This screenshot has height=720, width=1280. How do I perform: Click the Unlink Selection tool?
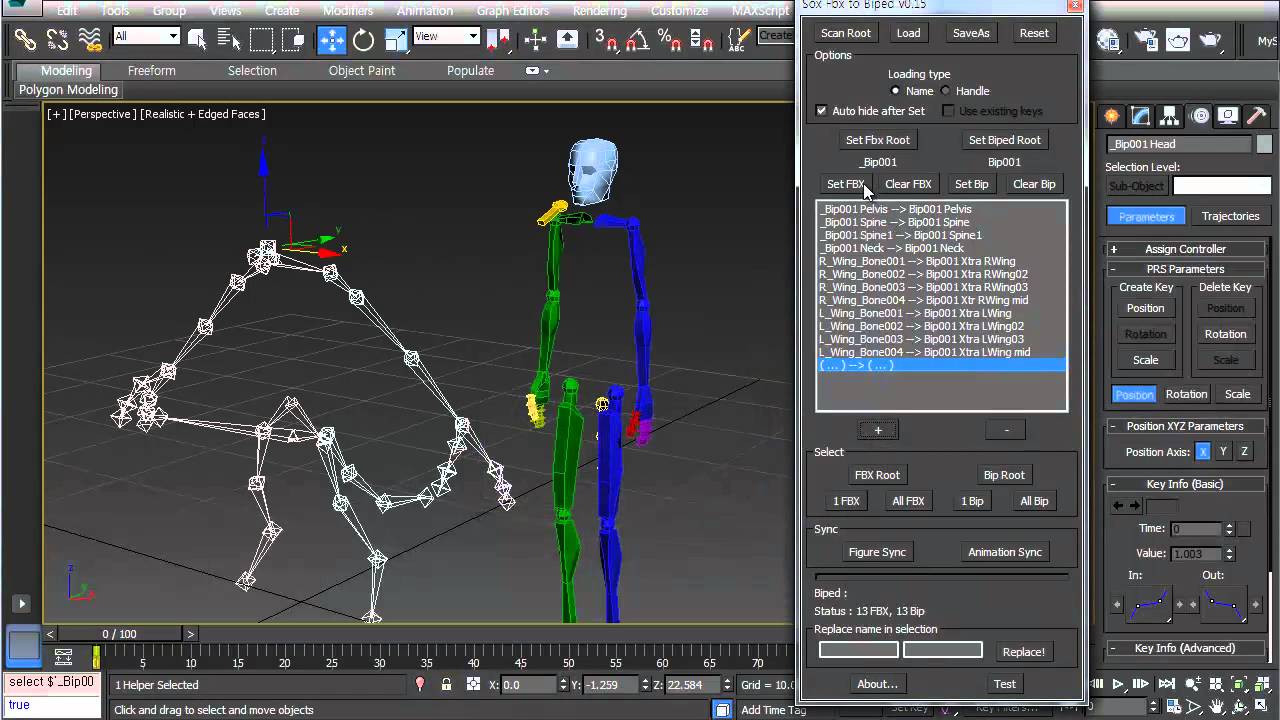tap(58, 40)
